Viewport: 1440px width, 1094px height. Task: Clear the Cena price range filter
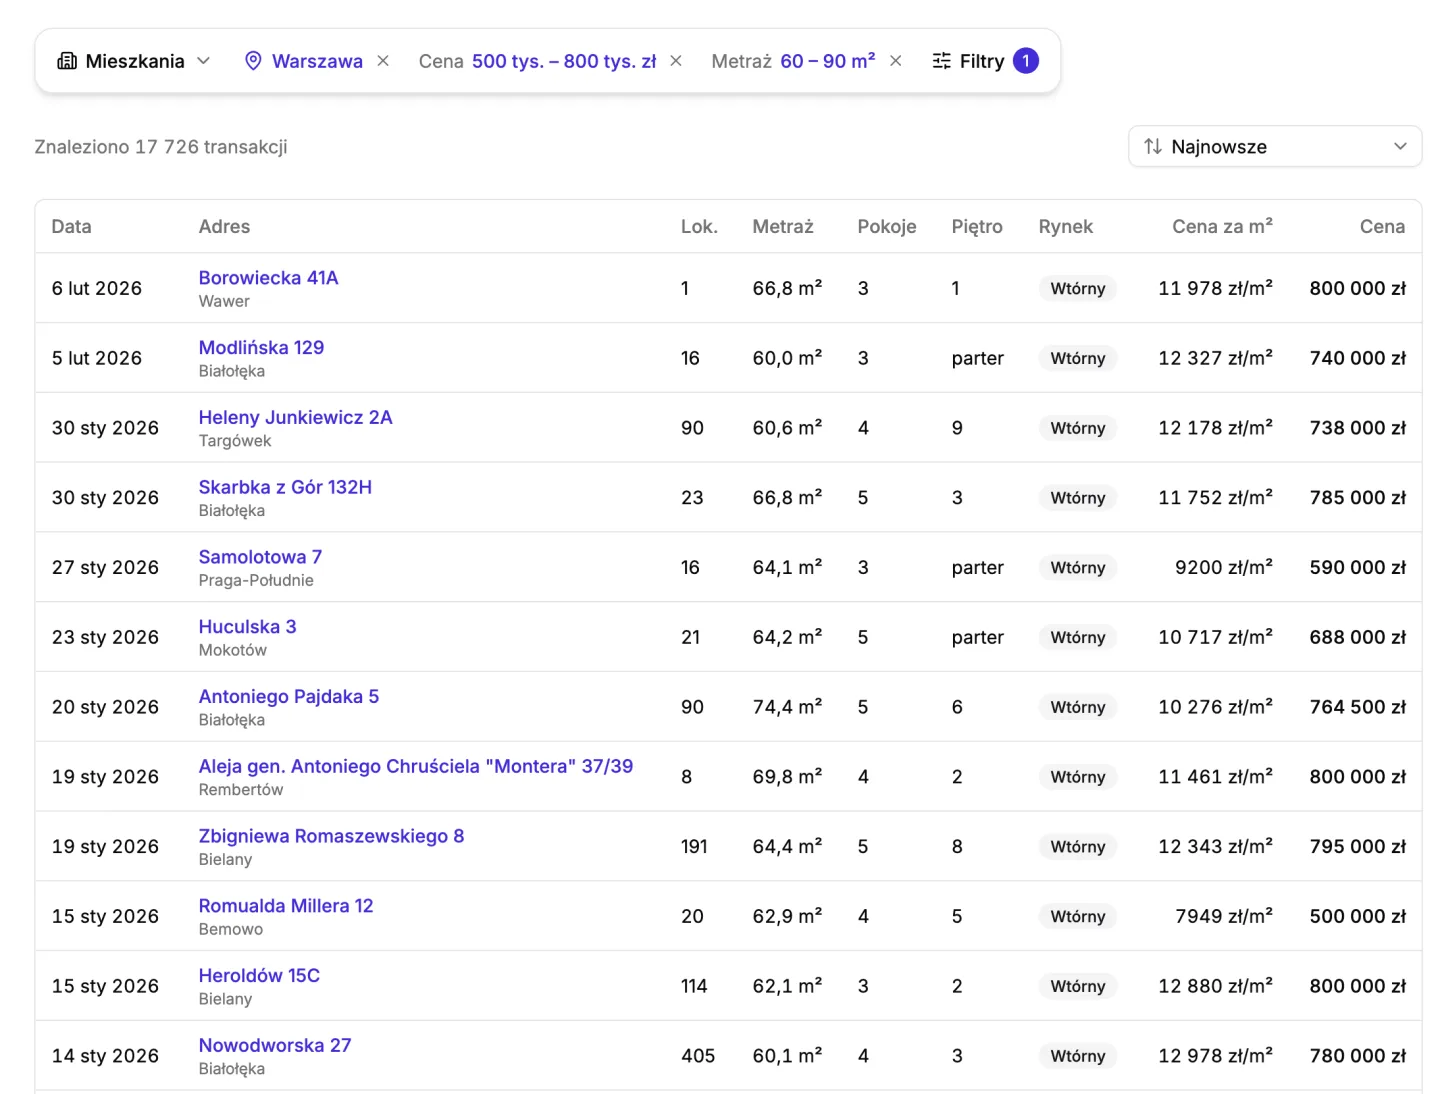[676, 61]
